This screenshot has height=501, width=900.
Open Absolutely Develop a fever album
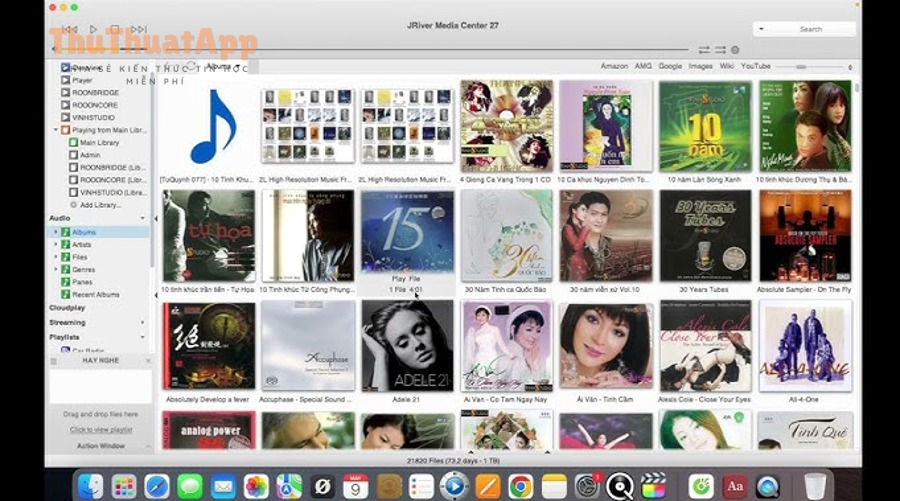point(208,346)
